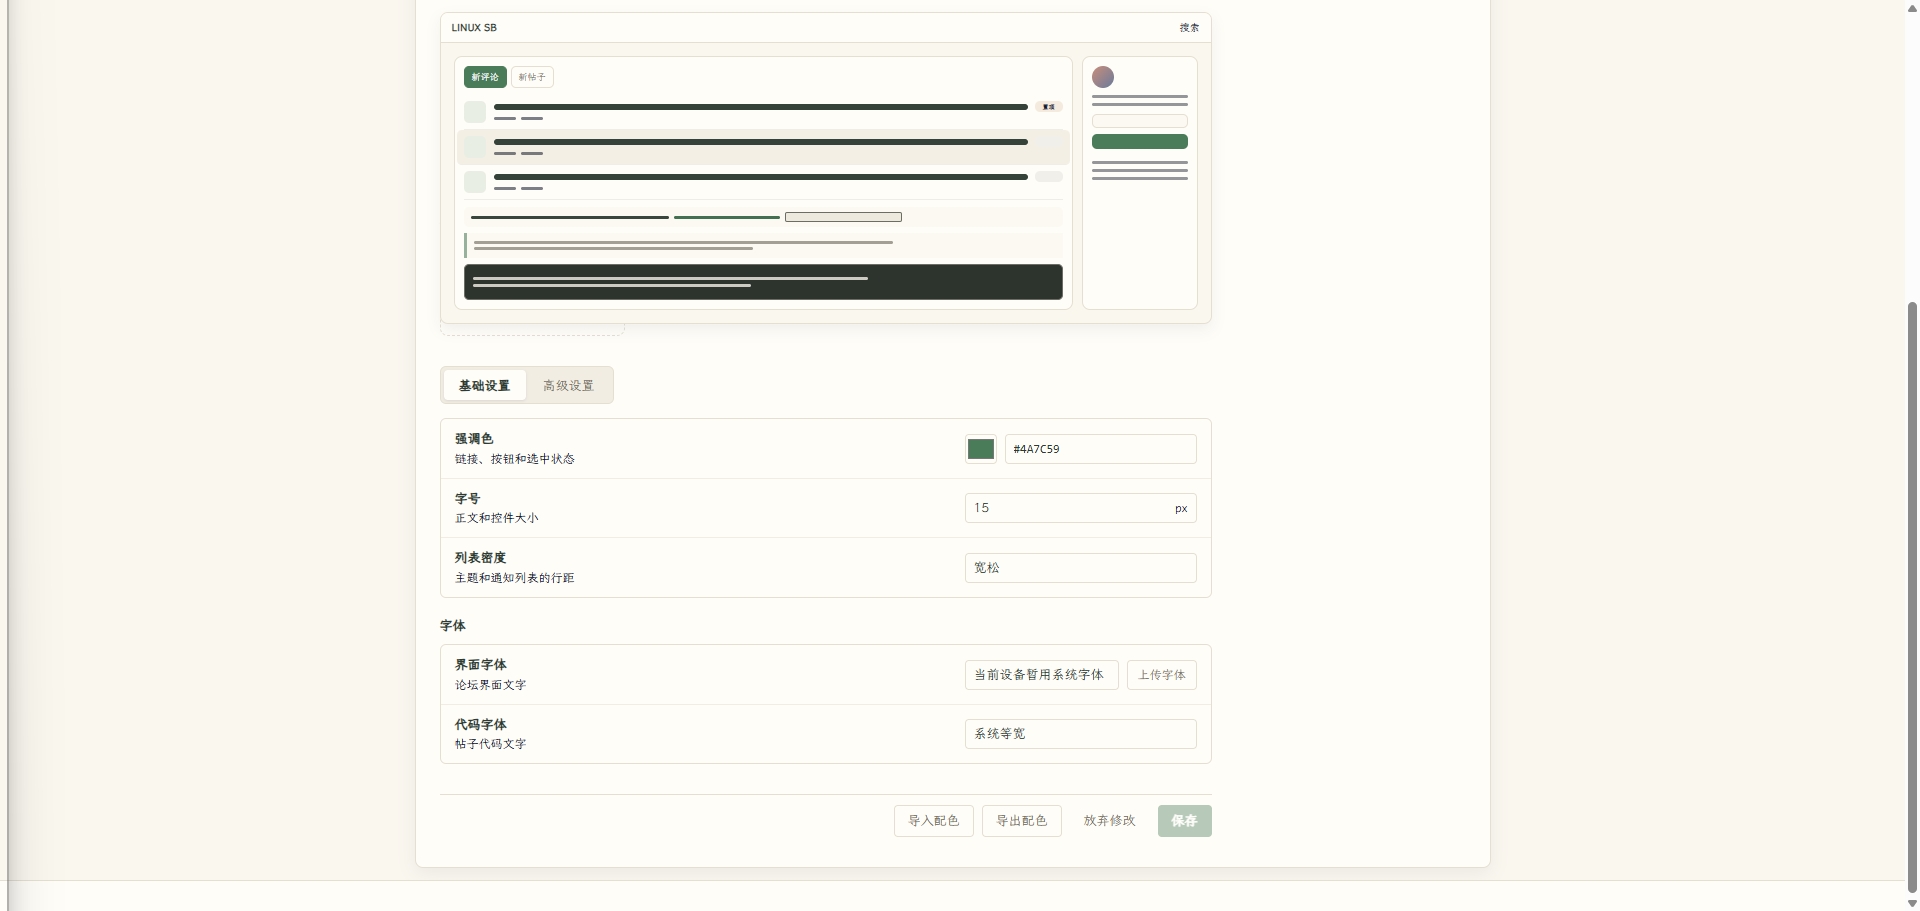This screenshot has width=1920, height=911.
Task: Click the 字体 section heading
Action: click(453, 626)
